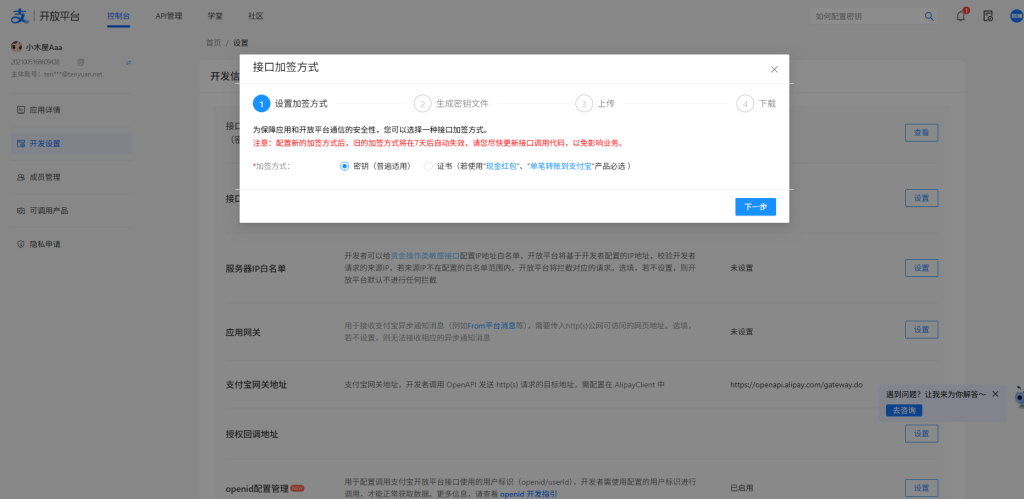Image resolution: width=1024 pixels, height=499 pixels.
Task: Click 下一步 button
Action: click(x=756, y=207)
